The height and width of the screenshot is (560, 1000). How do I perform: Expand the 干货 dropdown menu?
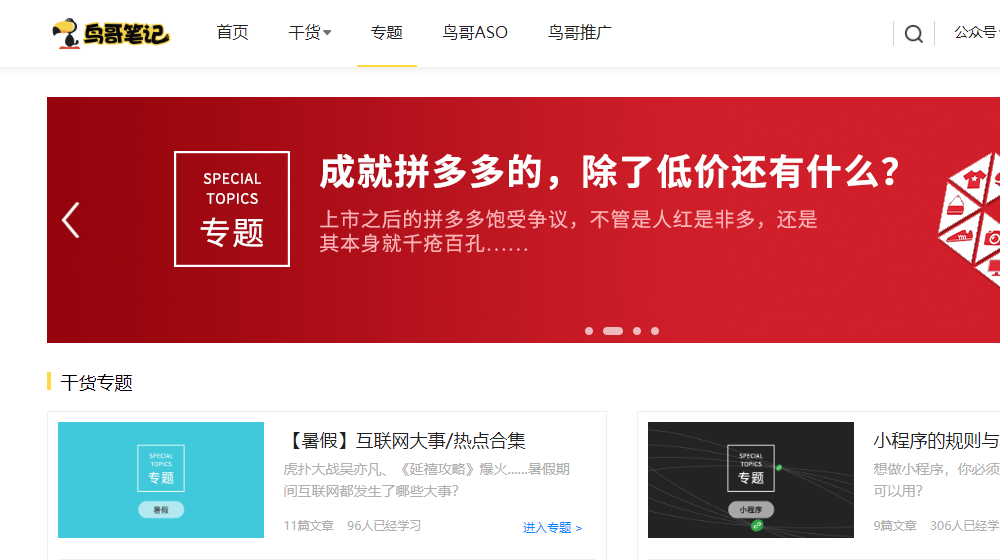[309, 32]
